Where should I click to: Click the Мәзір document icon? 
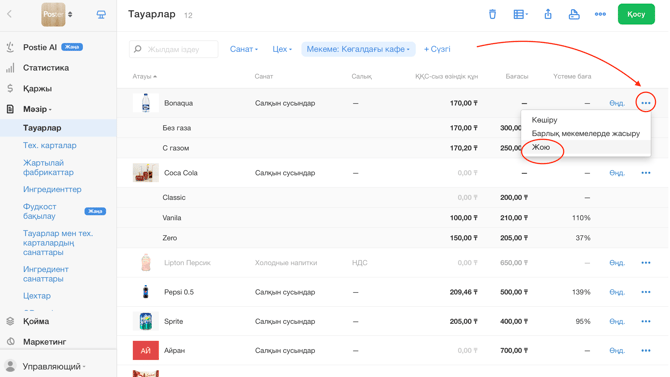(x=10, y=109)
